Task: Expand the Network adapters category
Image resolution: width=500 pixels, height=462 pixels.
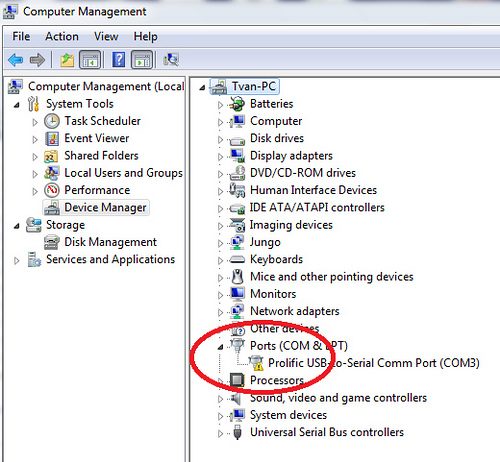Action: coord(220,312)
